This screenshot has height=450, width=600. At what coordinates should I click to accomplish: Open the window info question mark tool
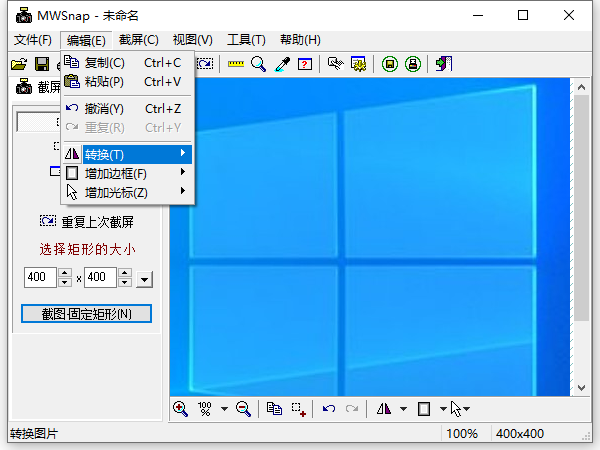pos(305,64)
